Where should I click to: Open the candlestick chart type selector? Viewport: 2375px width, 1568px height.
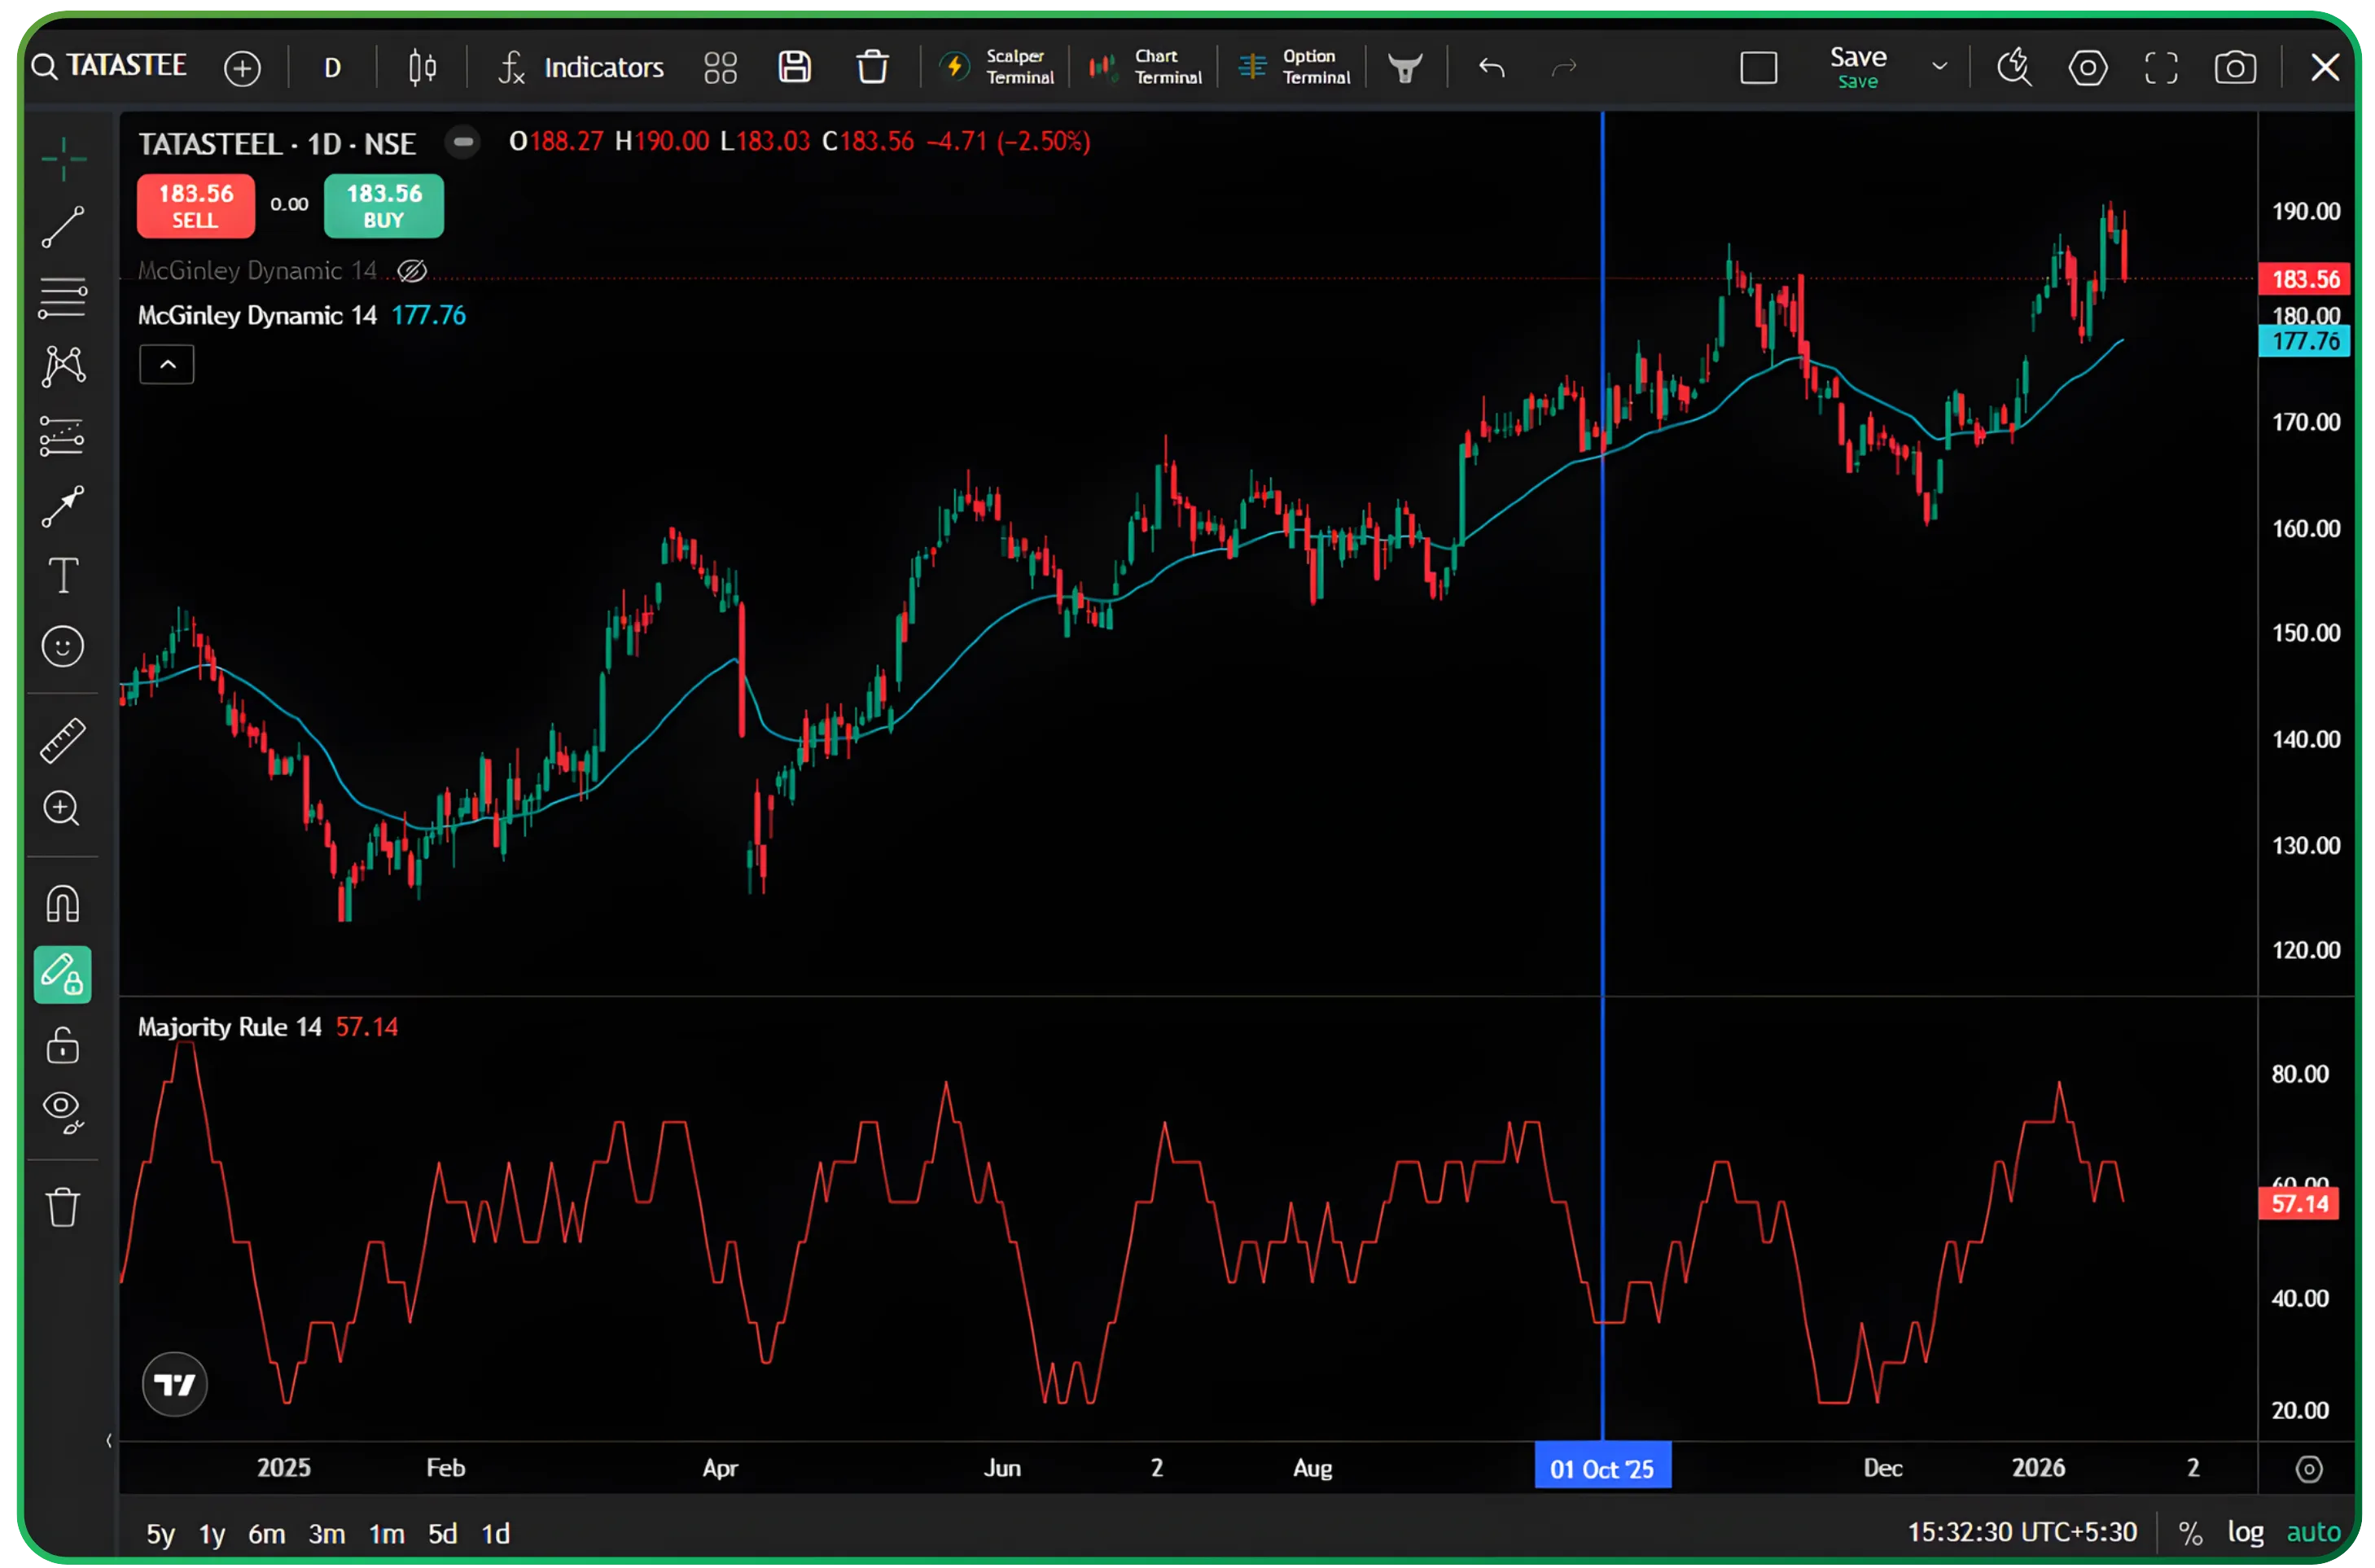[x=422, y=68]
